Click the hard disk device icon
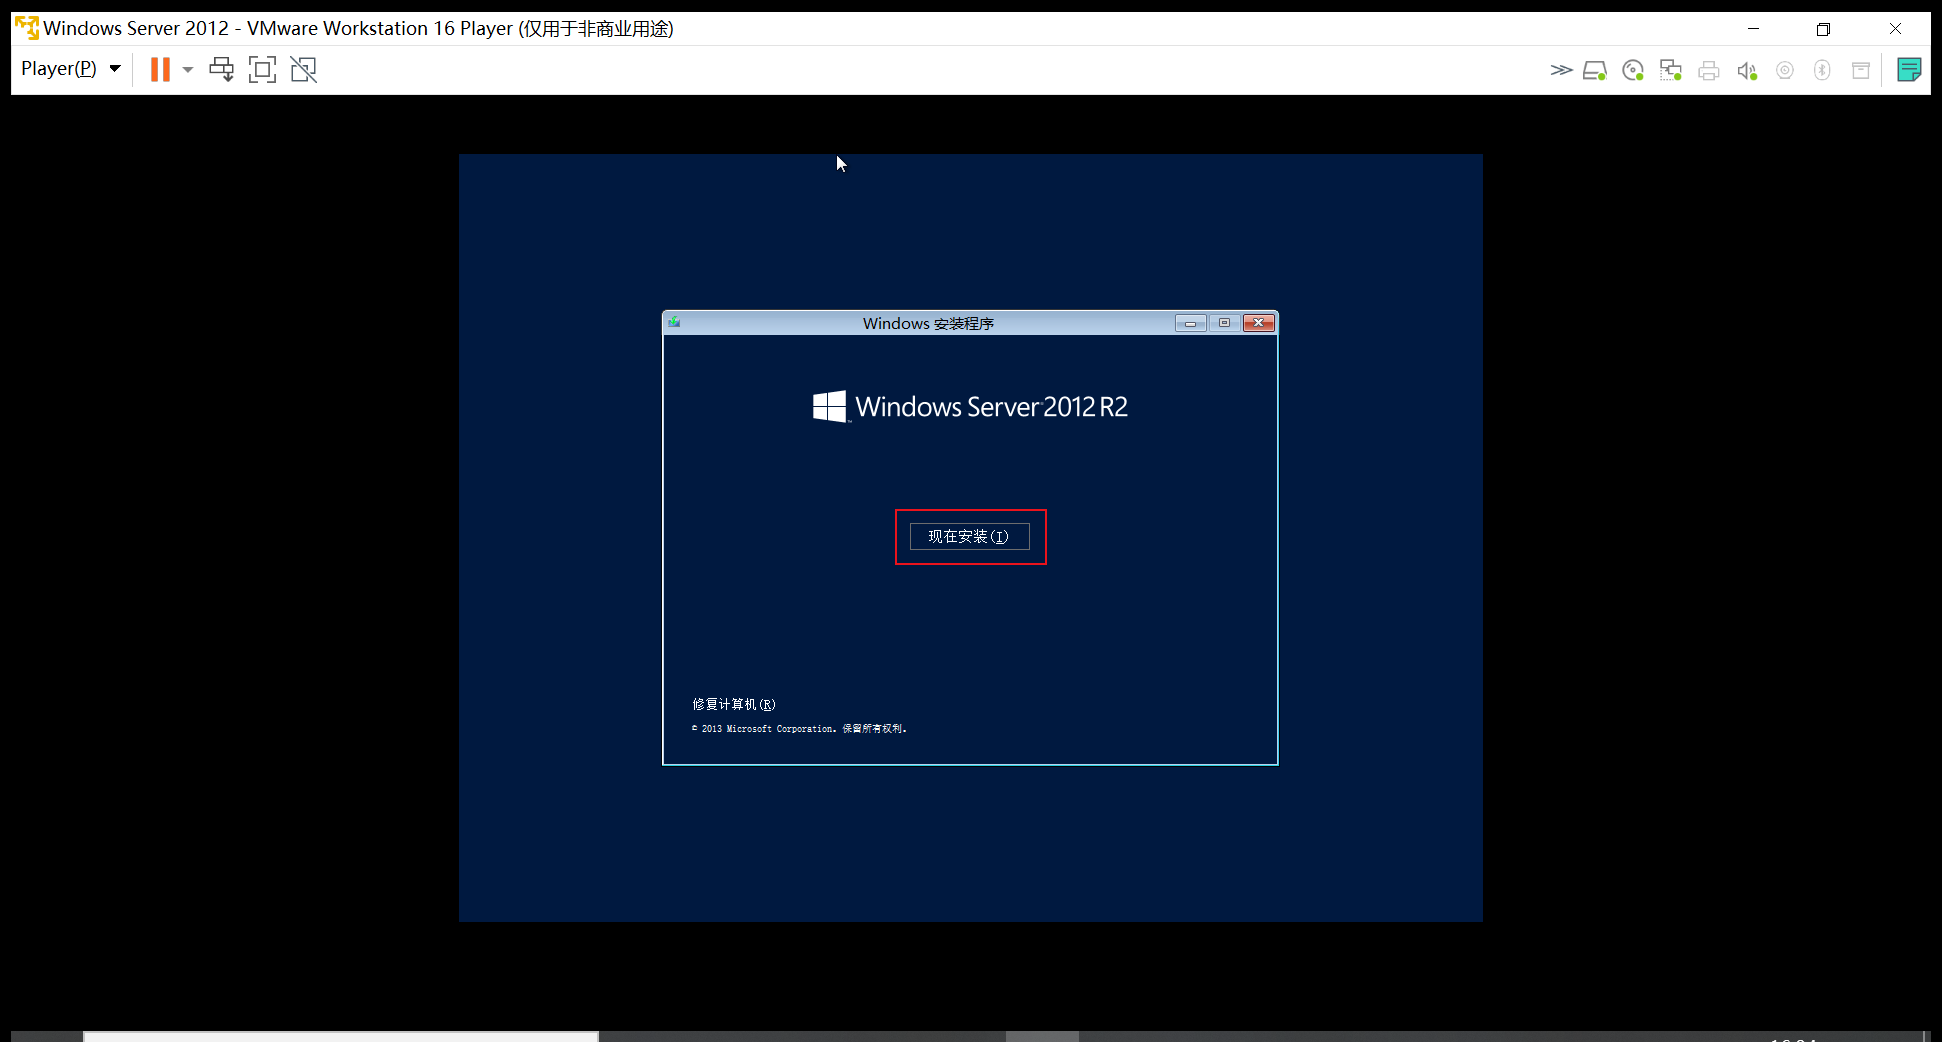The image size is (1942, 1042). tap(1595, 70)
